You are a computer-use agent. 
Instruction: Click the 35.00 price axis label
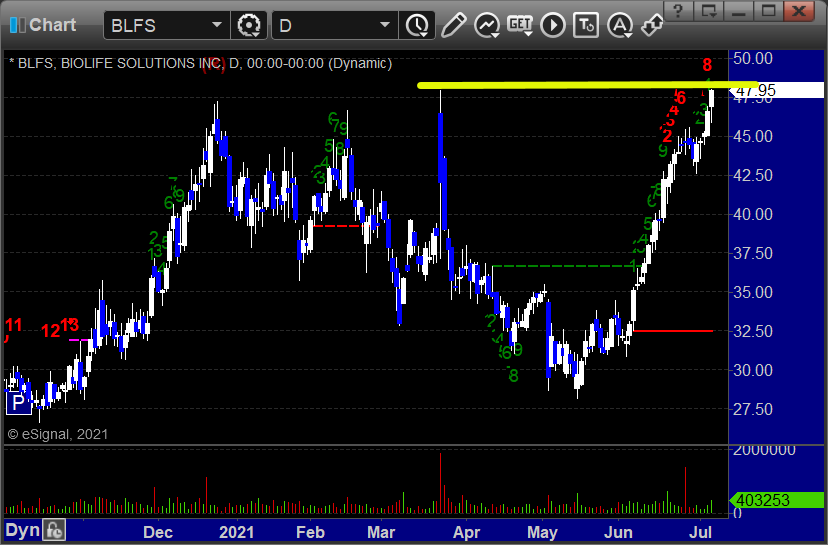753,292
